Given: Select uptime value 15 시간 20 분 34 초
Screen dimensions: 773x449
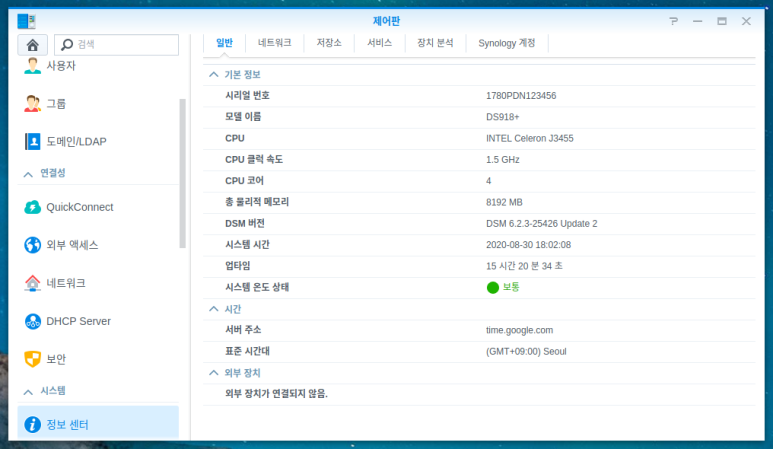Looking at the screenshot, I should pos(524,266).
